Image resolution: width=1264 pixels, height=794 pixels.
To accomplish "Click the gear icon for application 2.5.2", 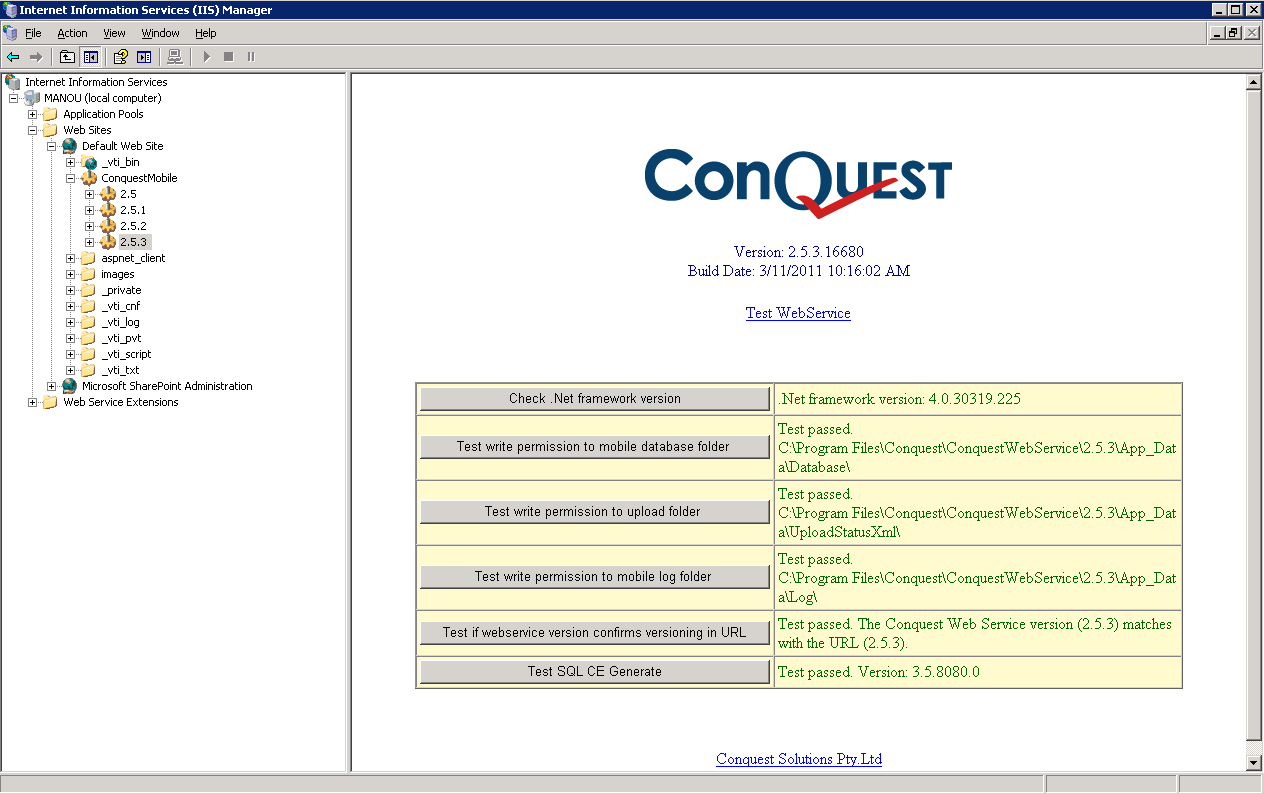I will point(108,226).
